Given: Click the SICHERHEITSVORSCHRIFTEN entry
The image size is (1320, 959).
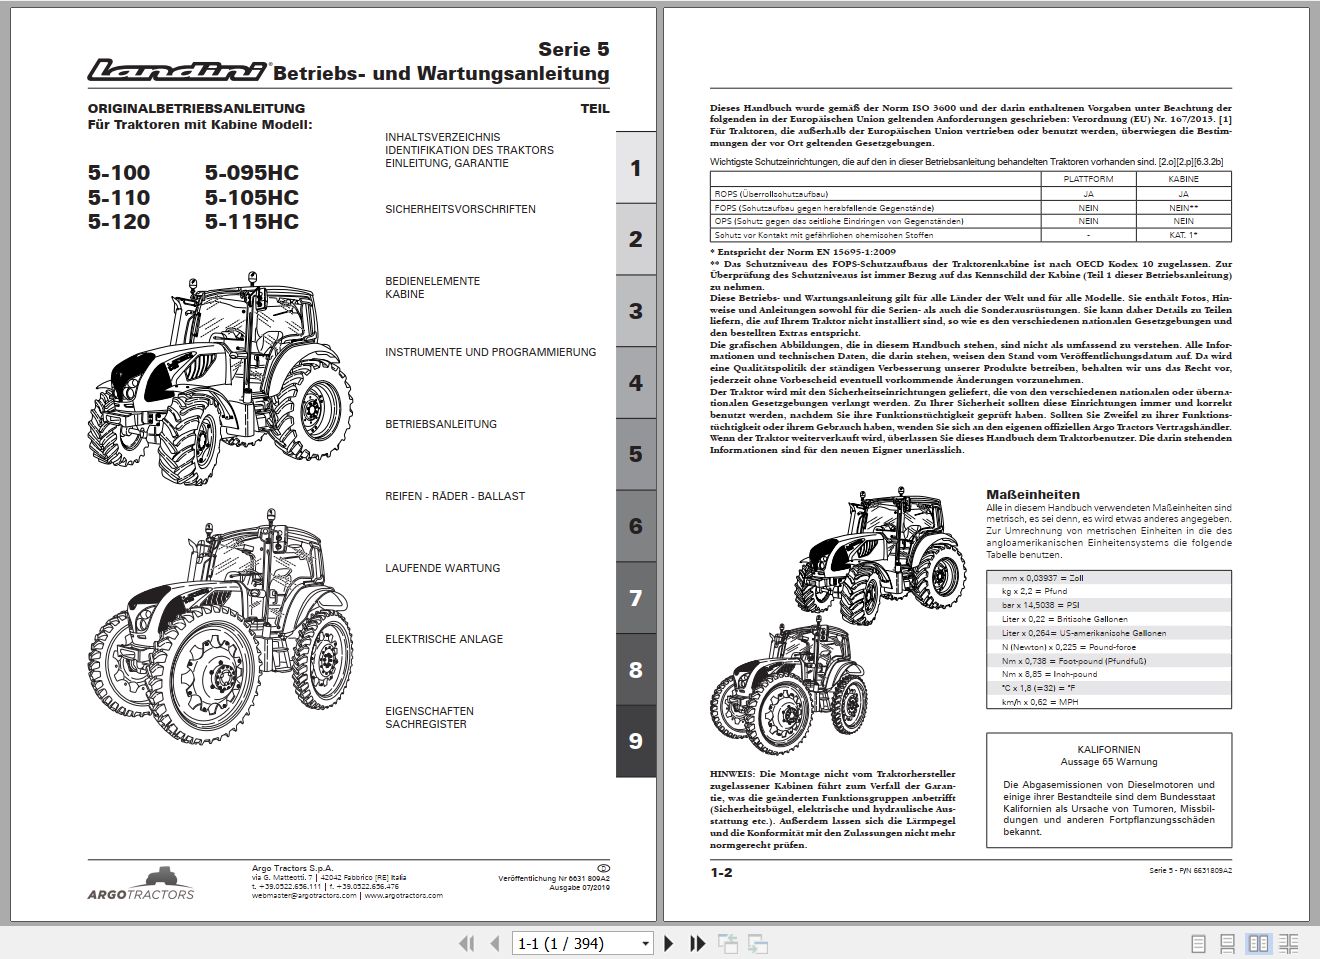Looking at the screenshot, I should click(x=460, y=210).
